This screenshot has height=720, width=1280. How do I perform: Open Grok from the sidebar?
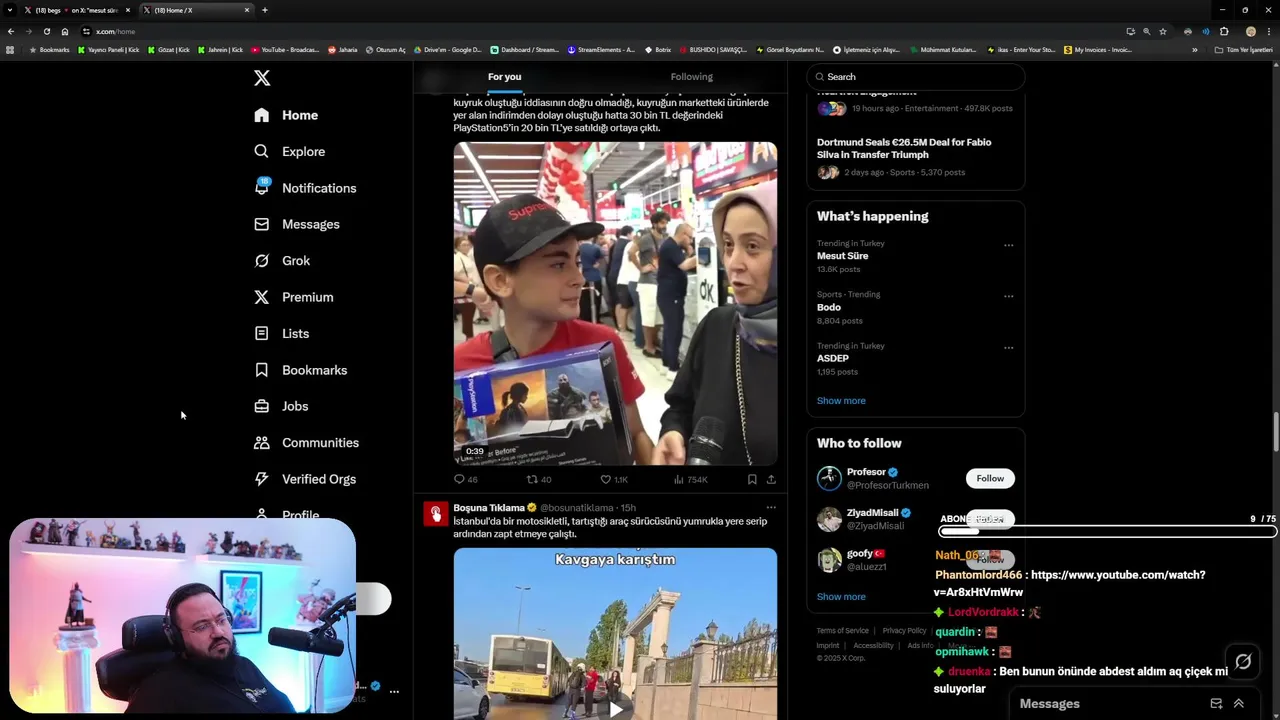[x=282, y=260]
